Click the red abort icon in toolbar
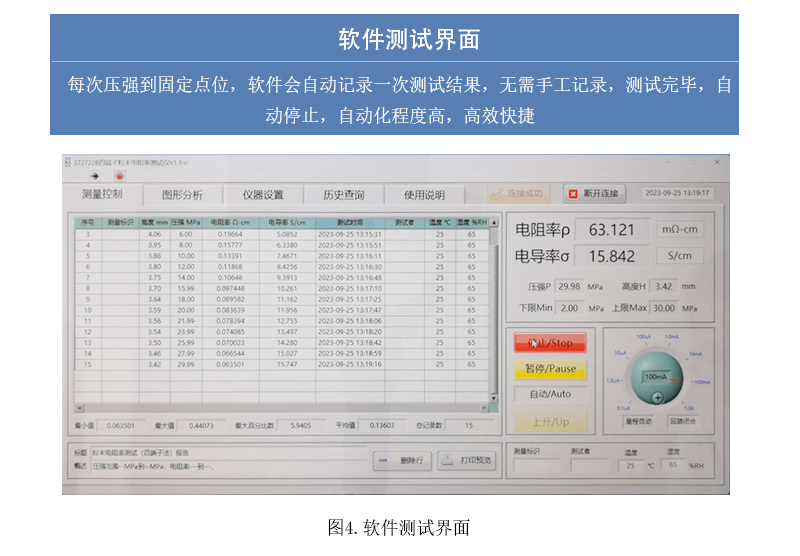This screenshot has height=556, width=800. click(x=119, y=176)
